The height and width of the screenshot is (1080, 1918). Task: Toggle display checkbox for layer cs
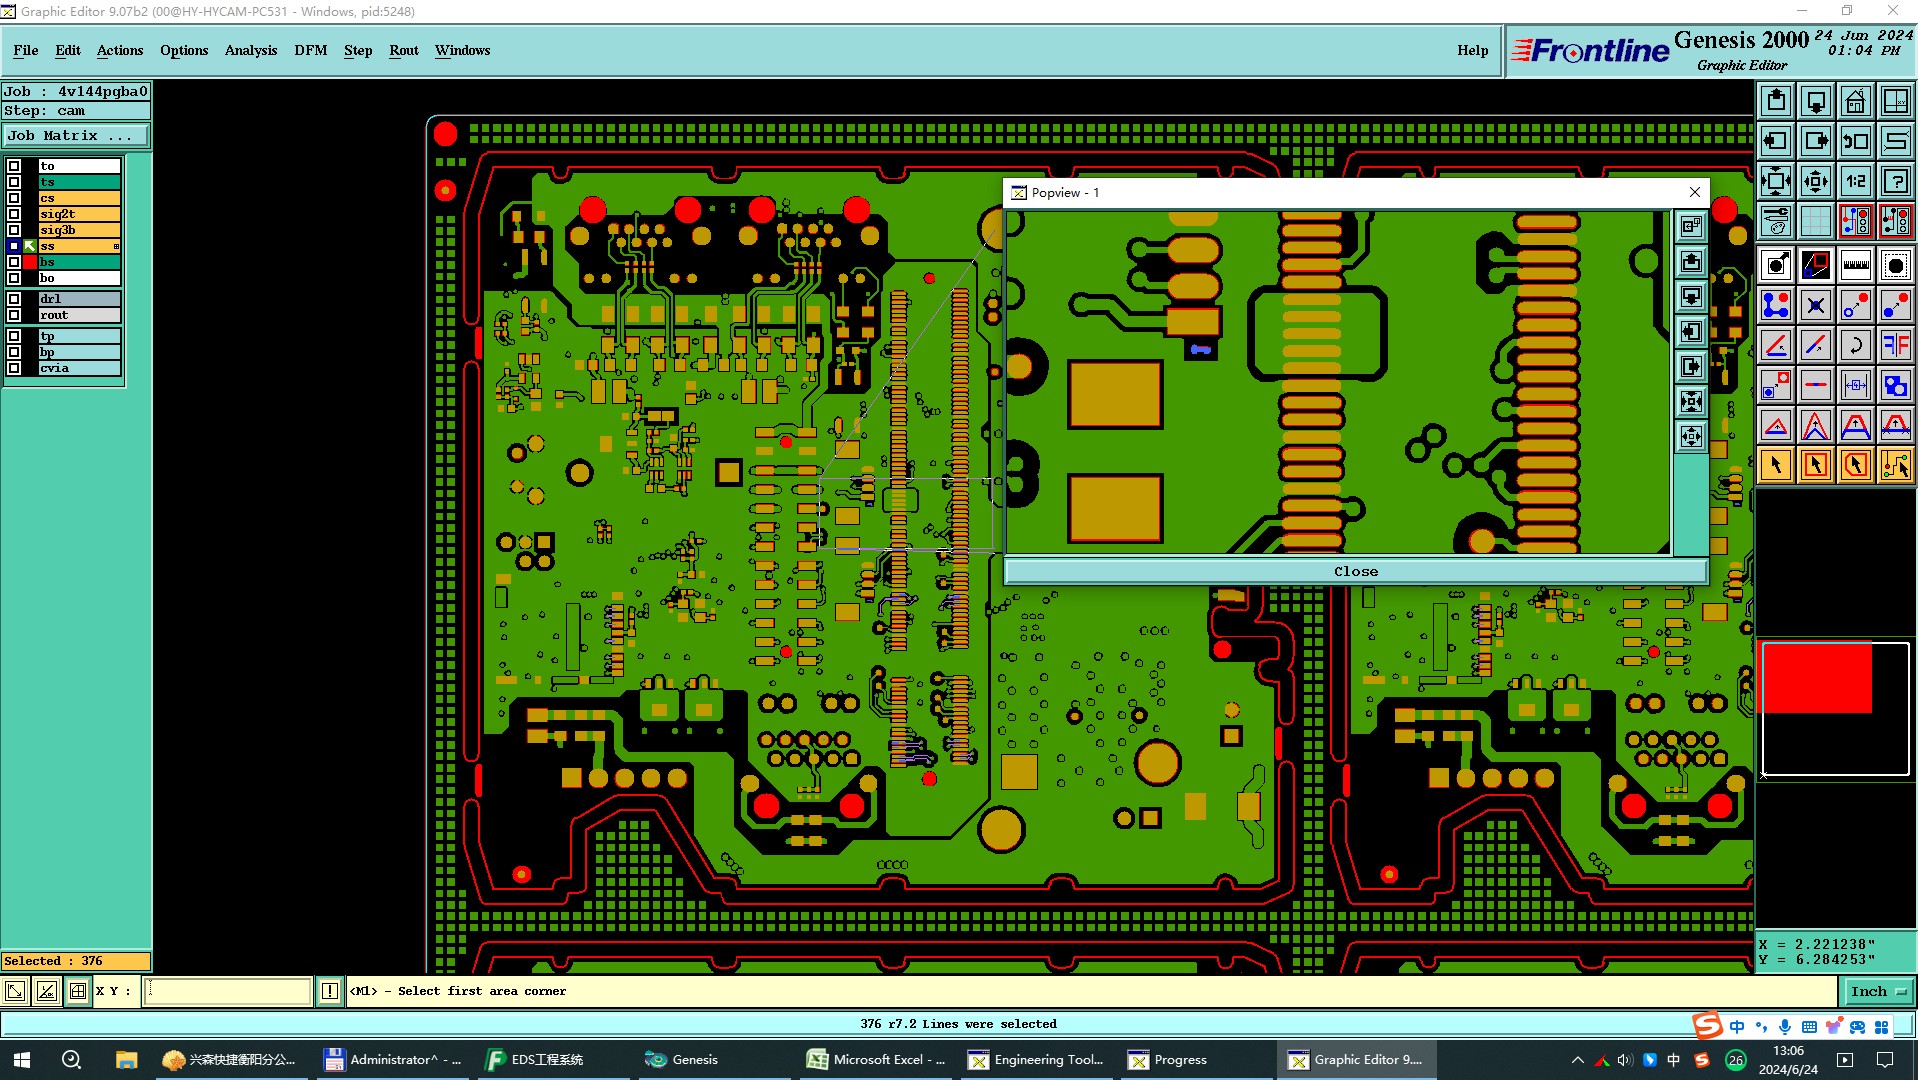14,198
